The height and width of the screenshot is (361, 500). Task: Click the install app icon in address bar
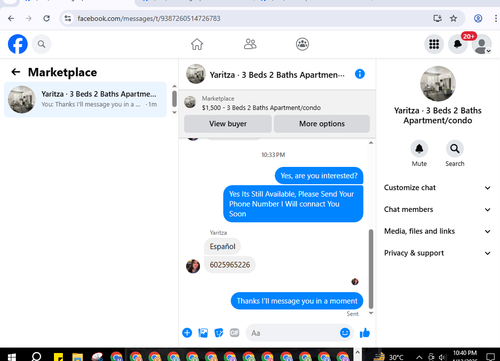coord(437,18)
